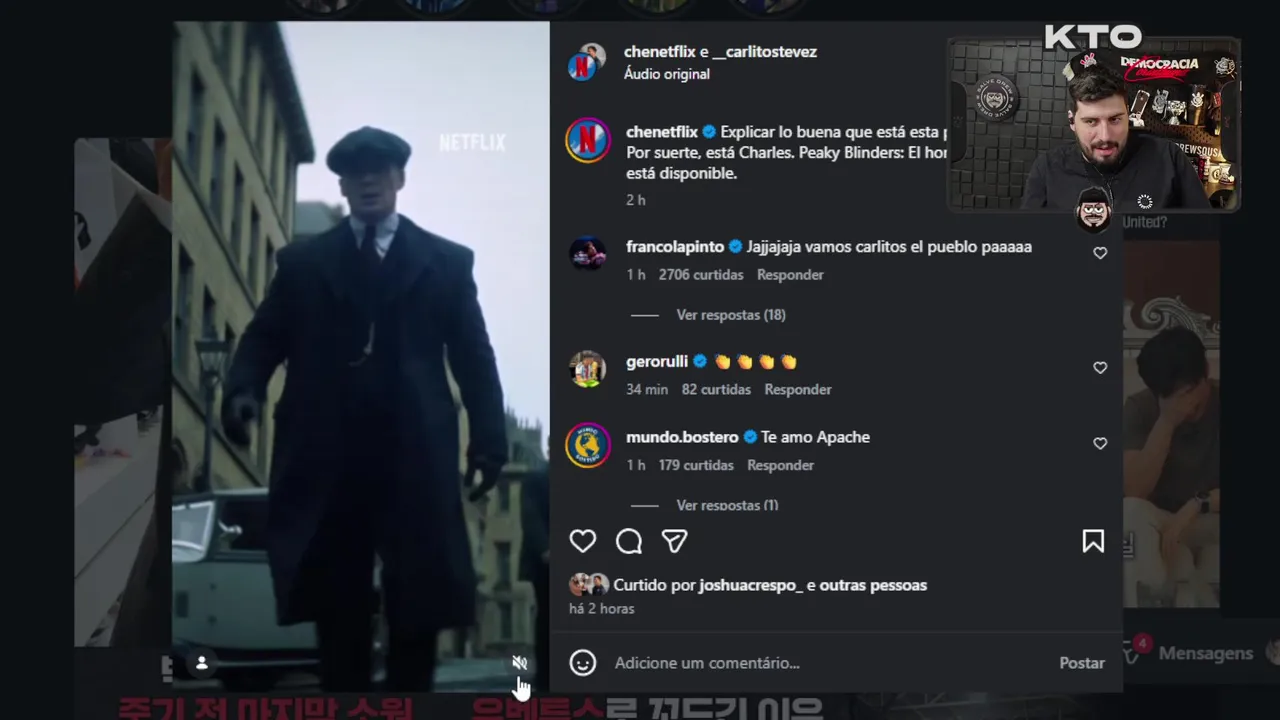Open comment bubble icon under post

[x=629, y=541]
